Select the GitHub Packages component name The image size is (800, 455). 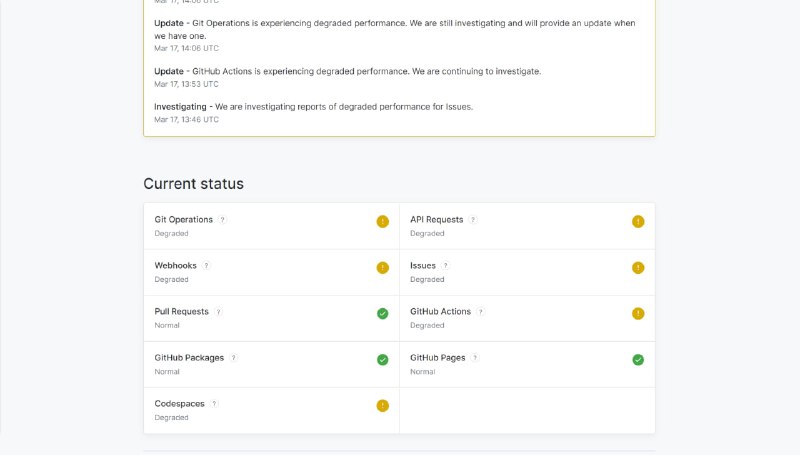click(189, 358)
